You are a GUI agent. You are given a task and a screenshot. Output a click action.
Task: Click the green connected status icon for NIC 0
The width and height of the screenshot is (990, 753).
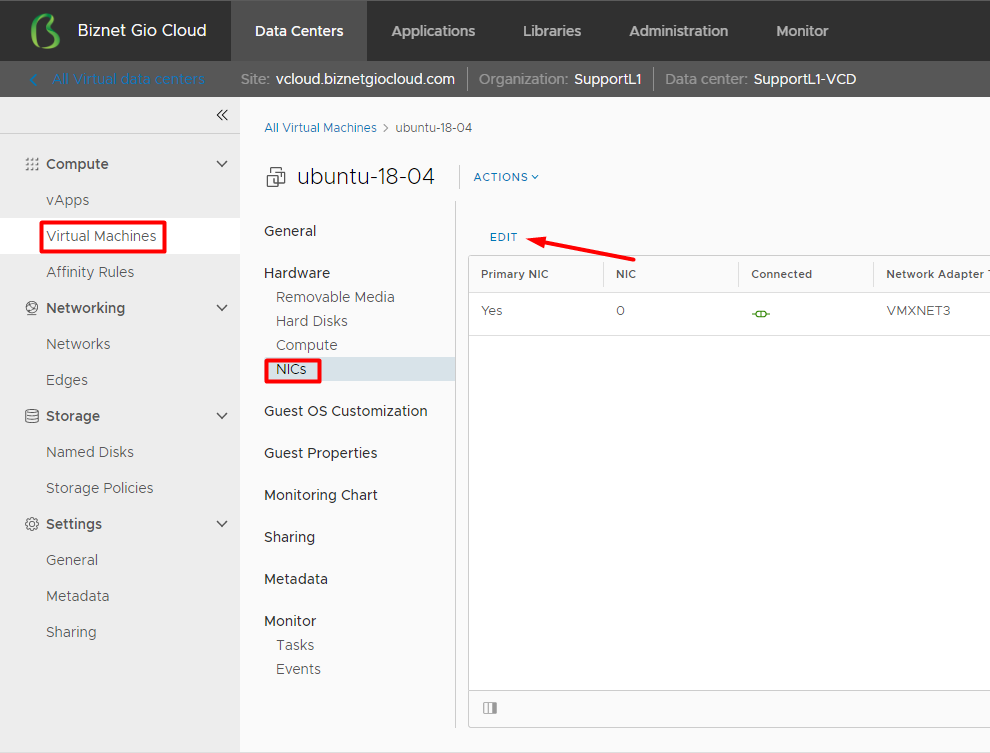pyautogui.click(x=761, y=314)
